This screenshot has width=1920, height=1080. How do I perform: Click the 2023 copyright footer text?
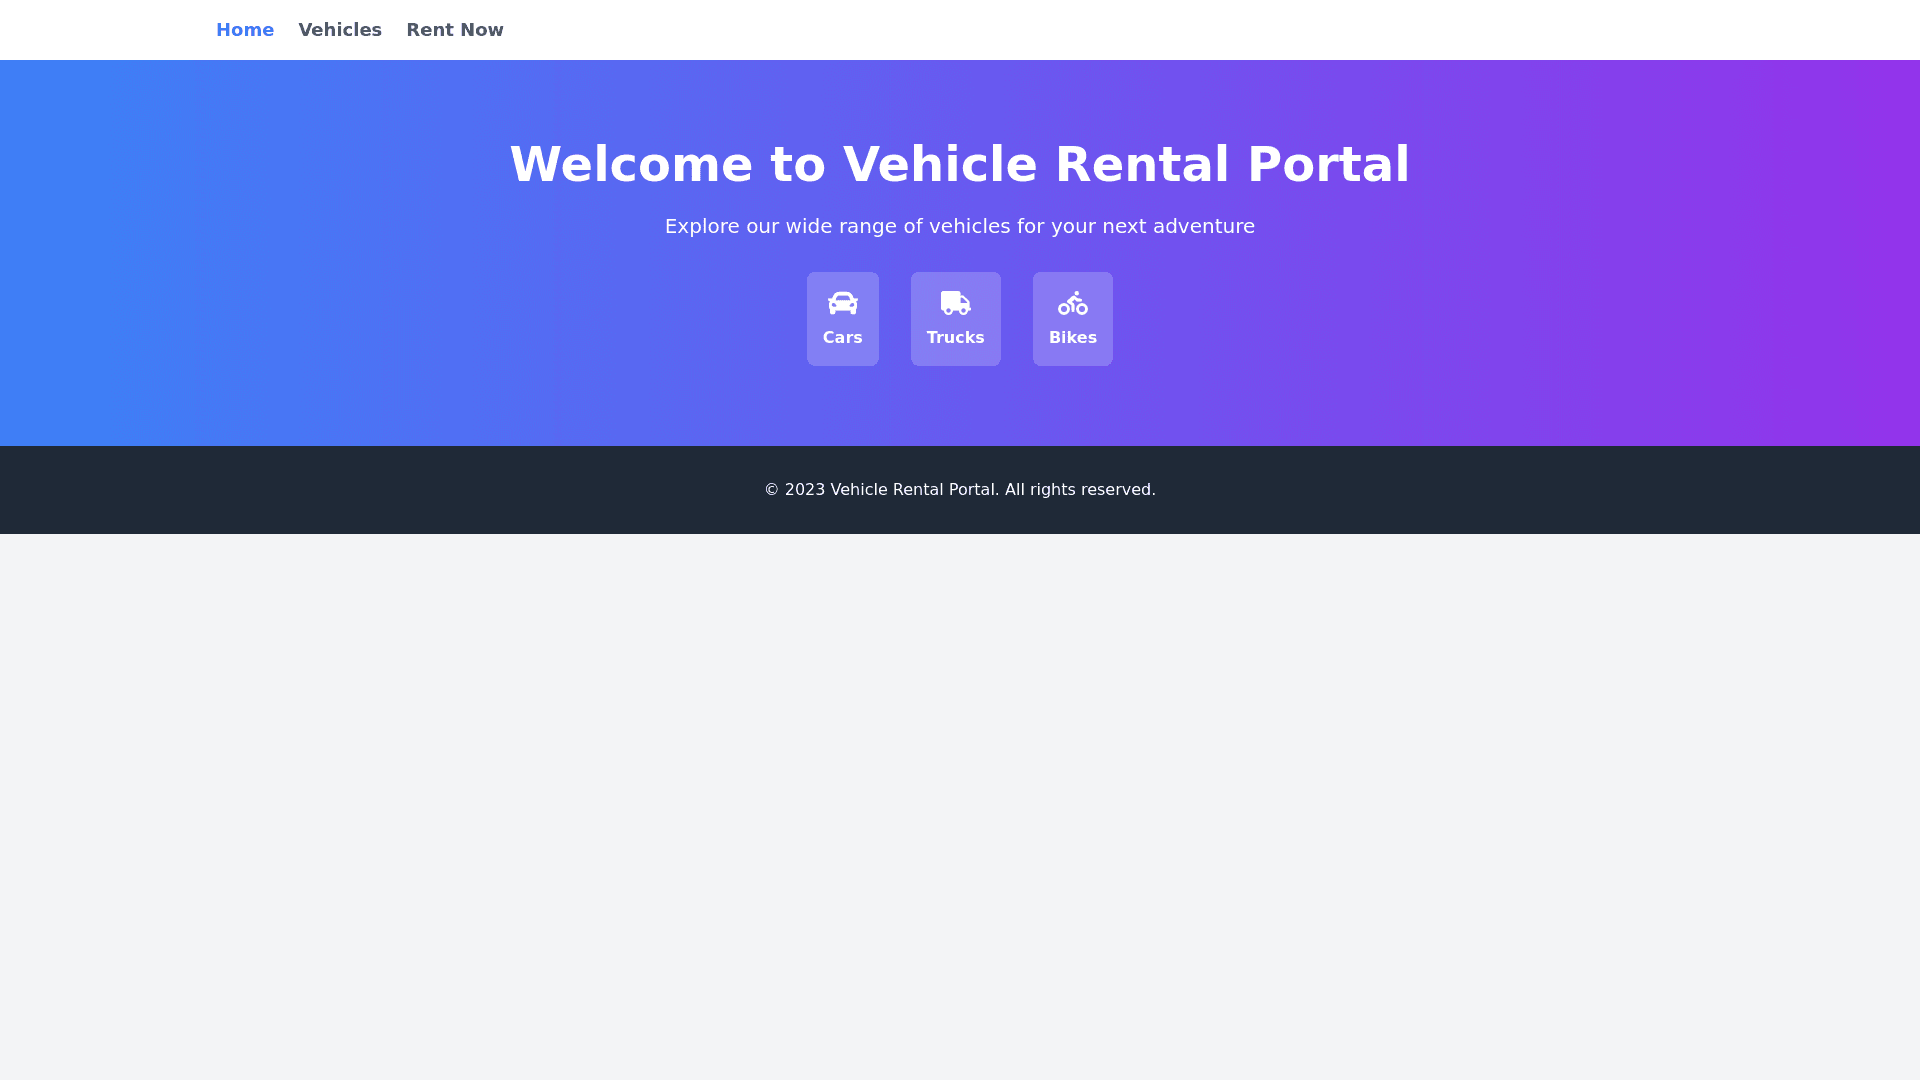click(959, 490)
